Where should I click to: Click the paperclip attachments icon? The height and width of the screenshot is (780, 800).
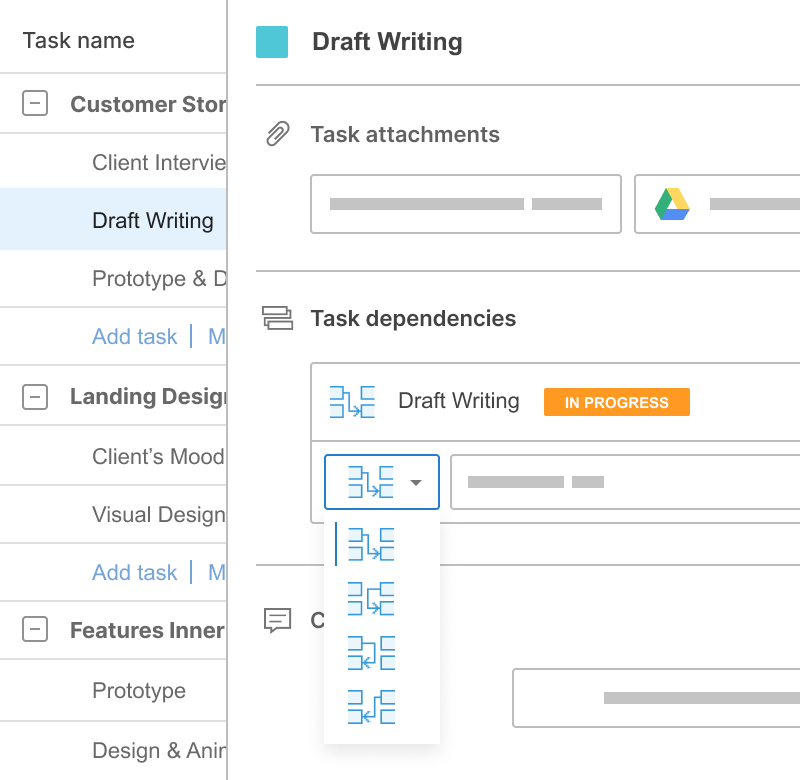click(277, 134)
